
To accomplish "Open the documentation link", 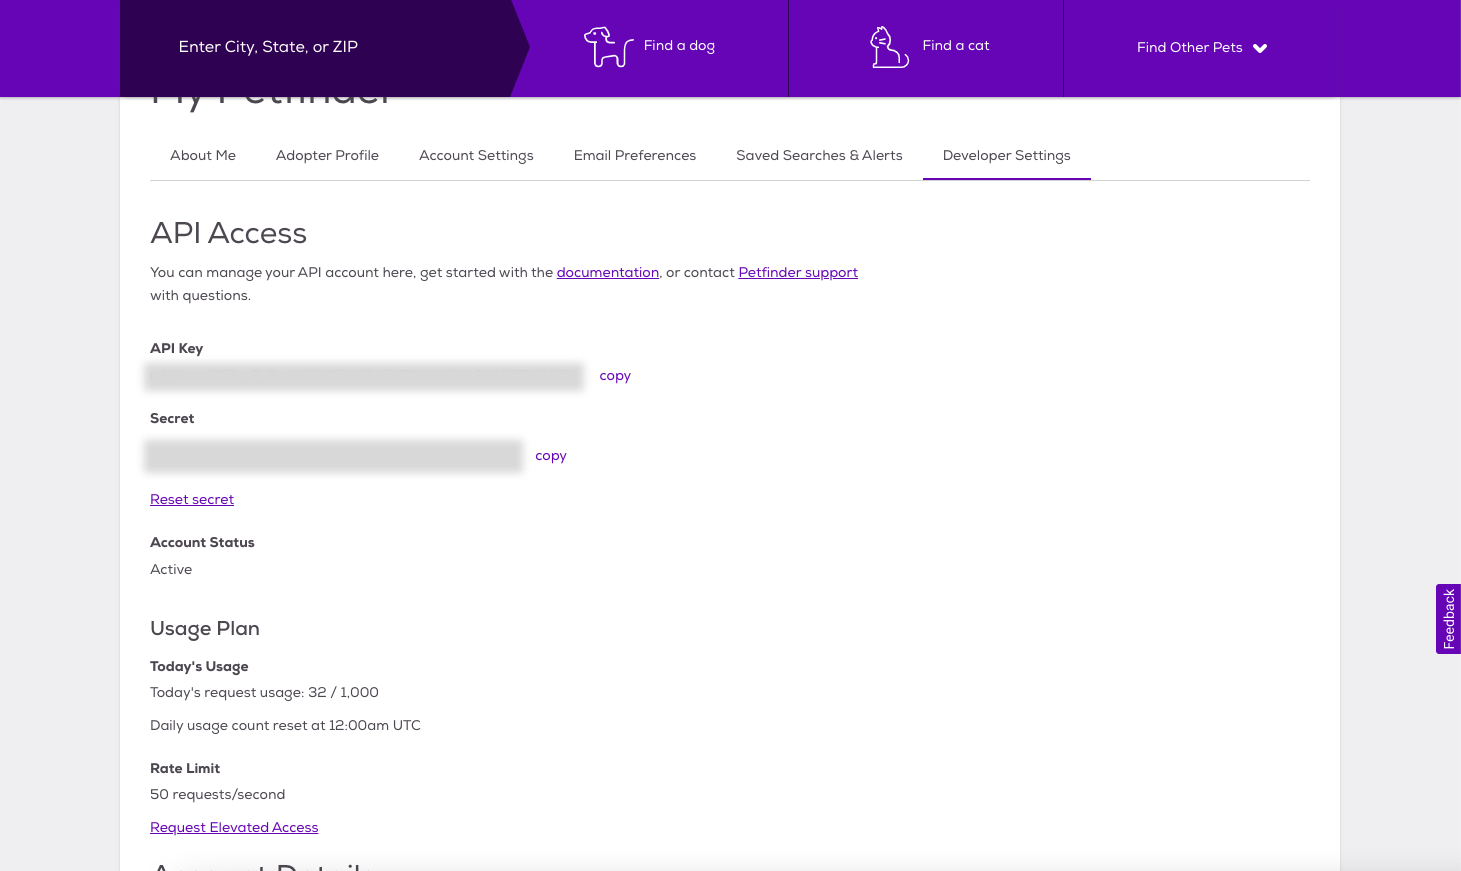I will coord(608,273).
